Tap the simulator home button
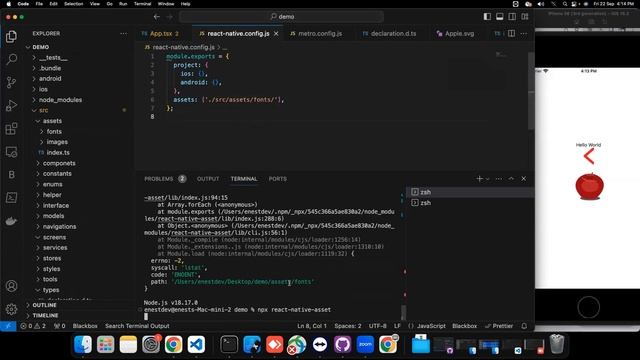Viewport: 640px width, 360px height. pyautogui.click(x=589, y=307)
